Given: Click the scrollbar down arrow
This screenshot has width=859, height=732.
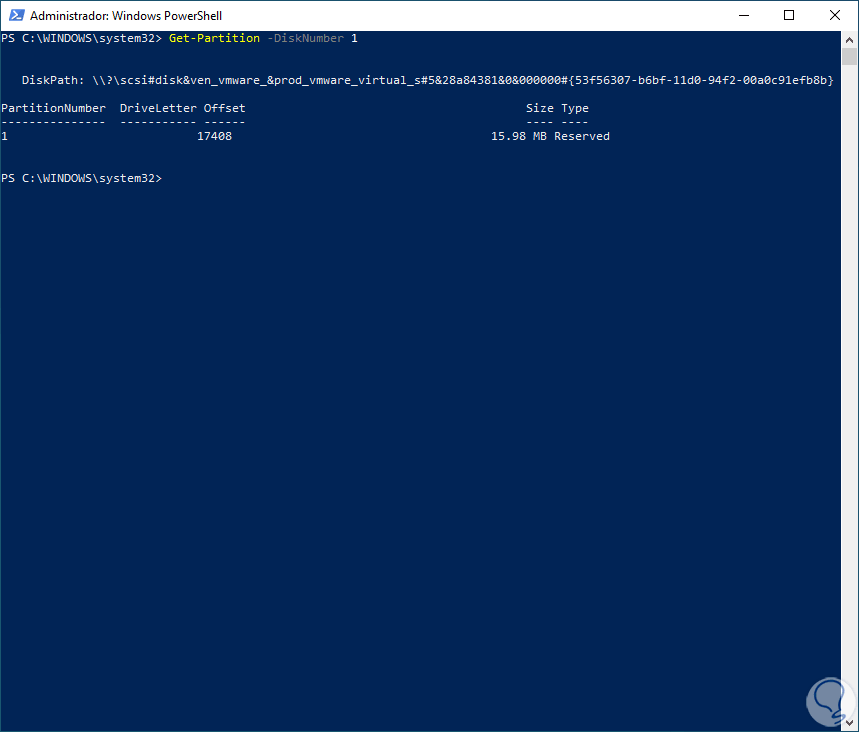Looking at the screenshot, I should point(849,723).
